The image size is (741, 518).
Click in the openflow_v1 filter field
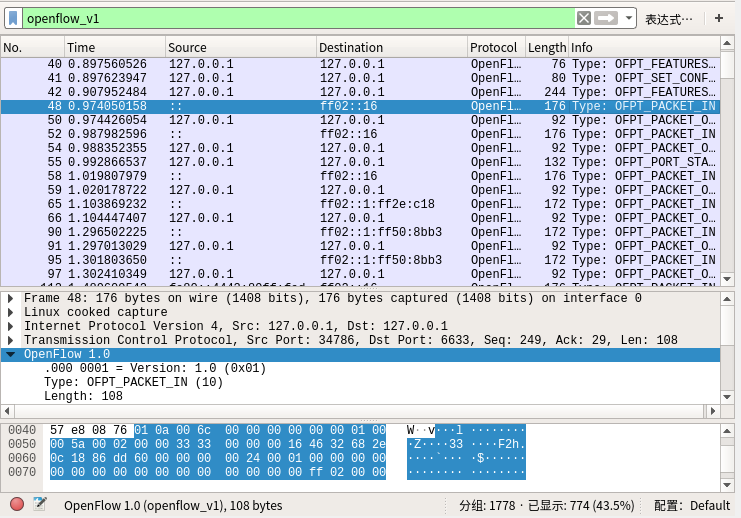pyautogui.click(x=299, y=18)
